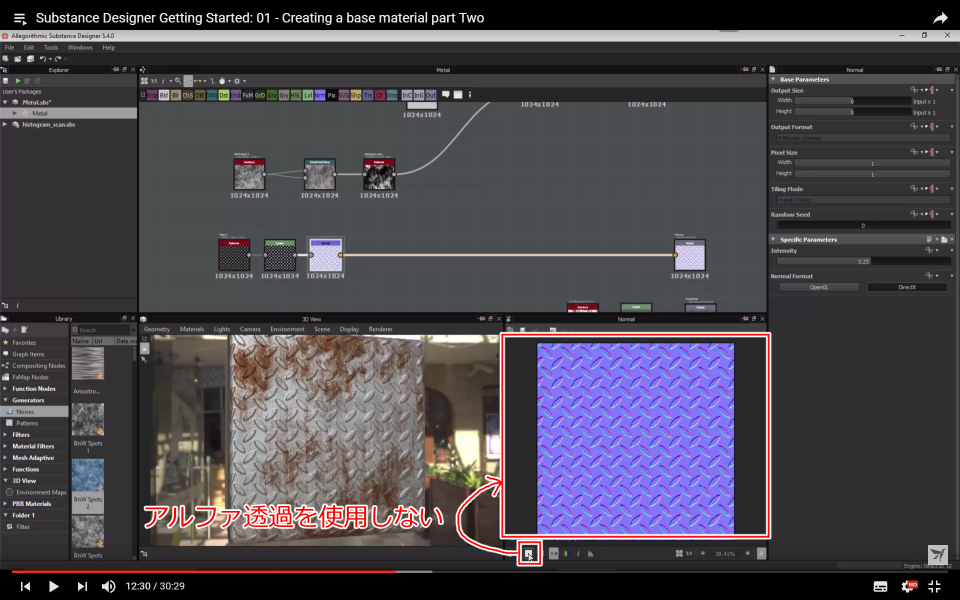Add an Output (Out) node

click(x=431, y=96)
